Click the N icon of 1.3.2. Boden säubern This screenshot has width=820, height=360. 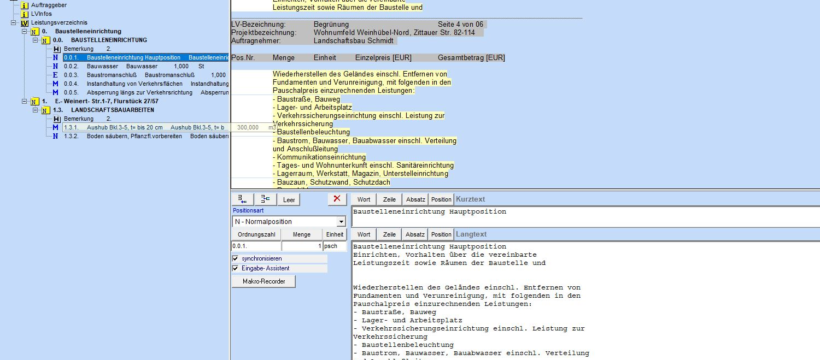tap(56, 136)
